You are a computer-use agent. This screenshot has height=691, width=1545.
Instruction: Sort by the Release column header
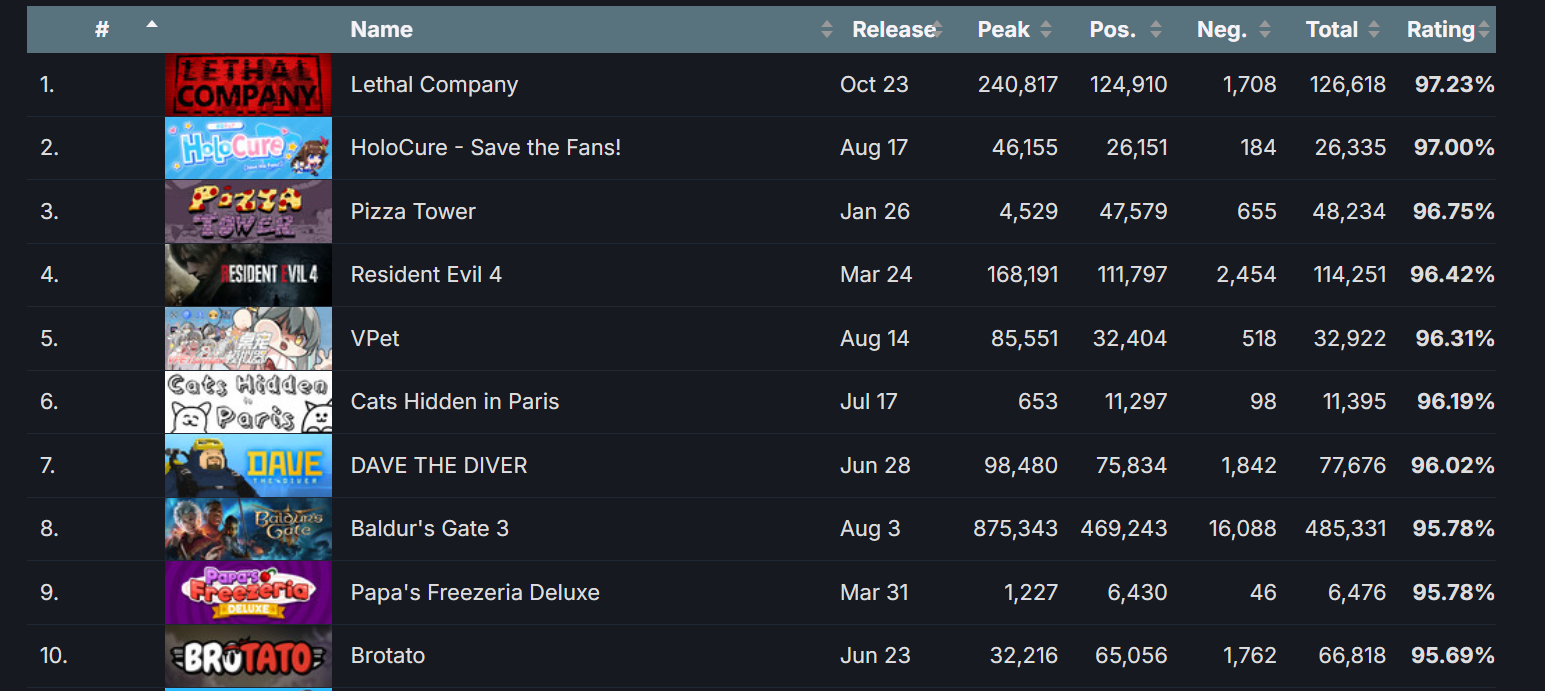[893, 30]
